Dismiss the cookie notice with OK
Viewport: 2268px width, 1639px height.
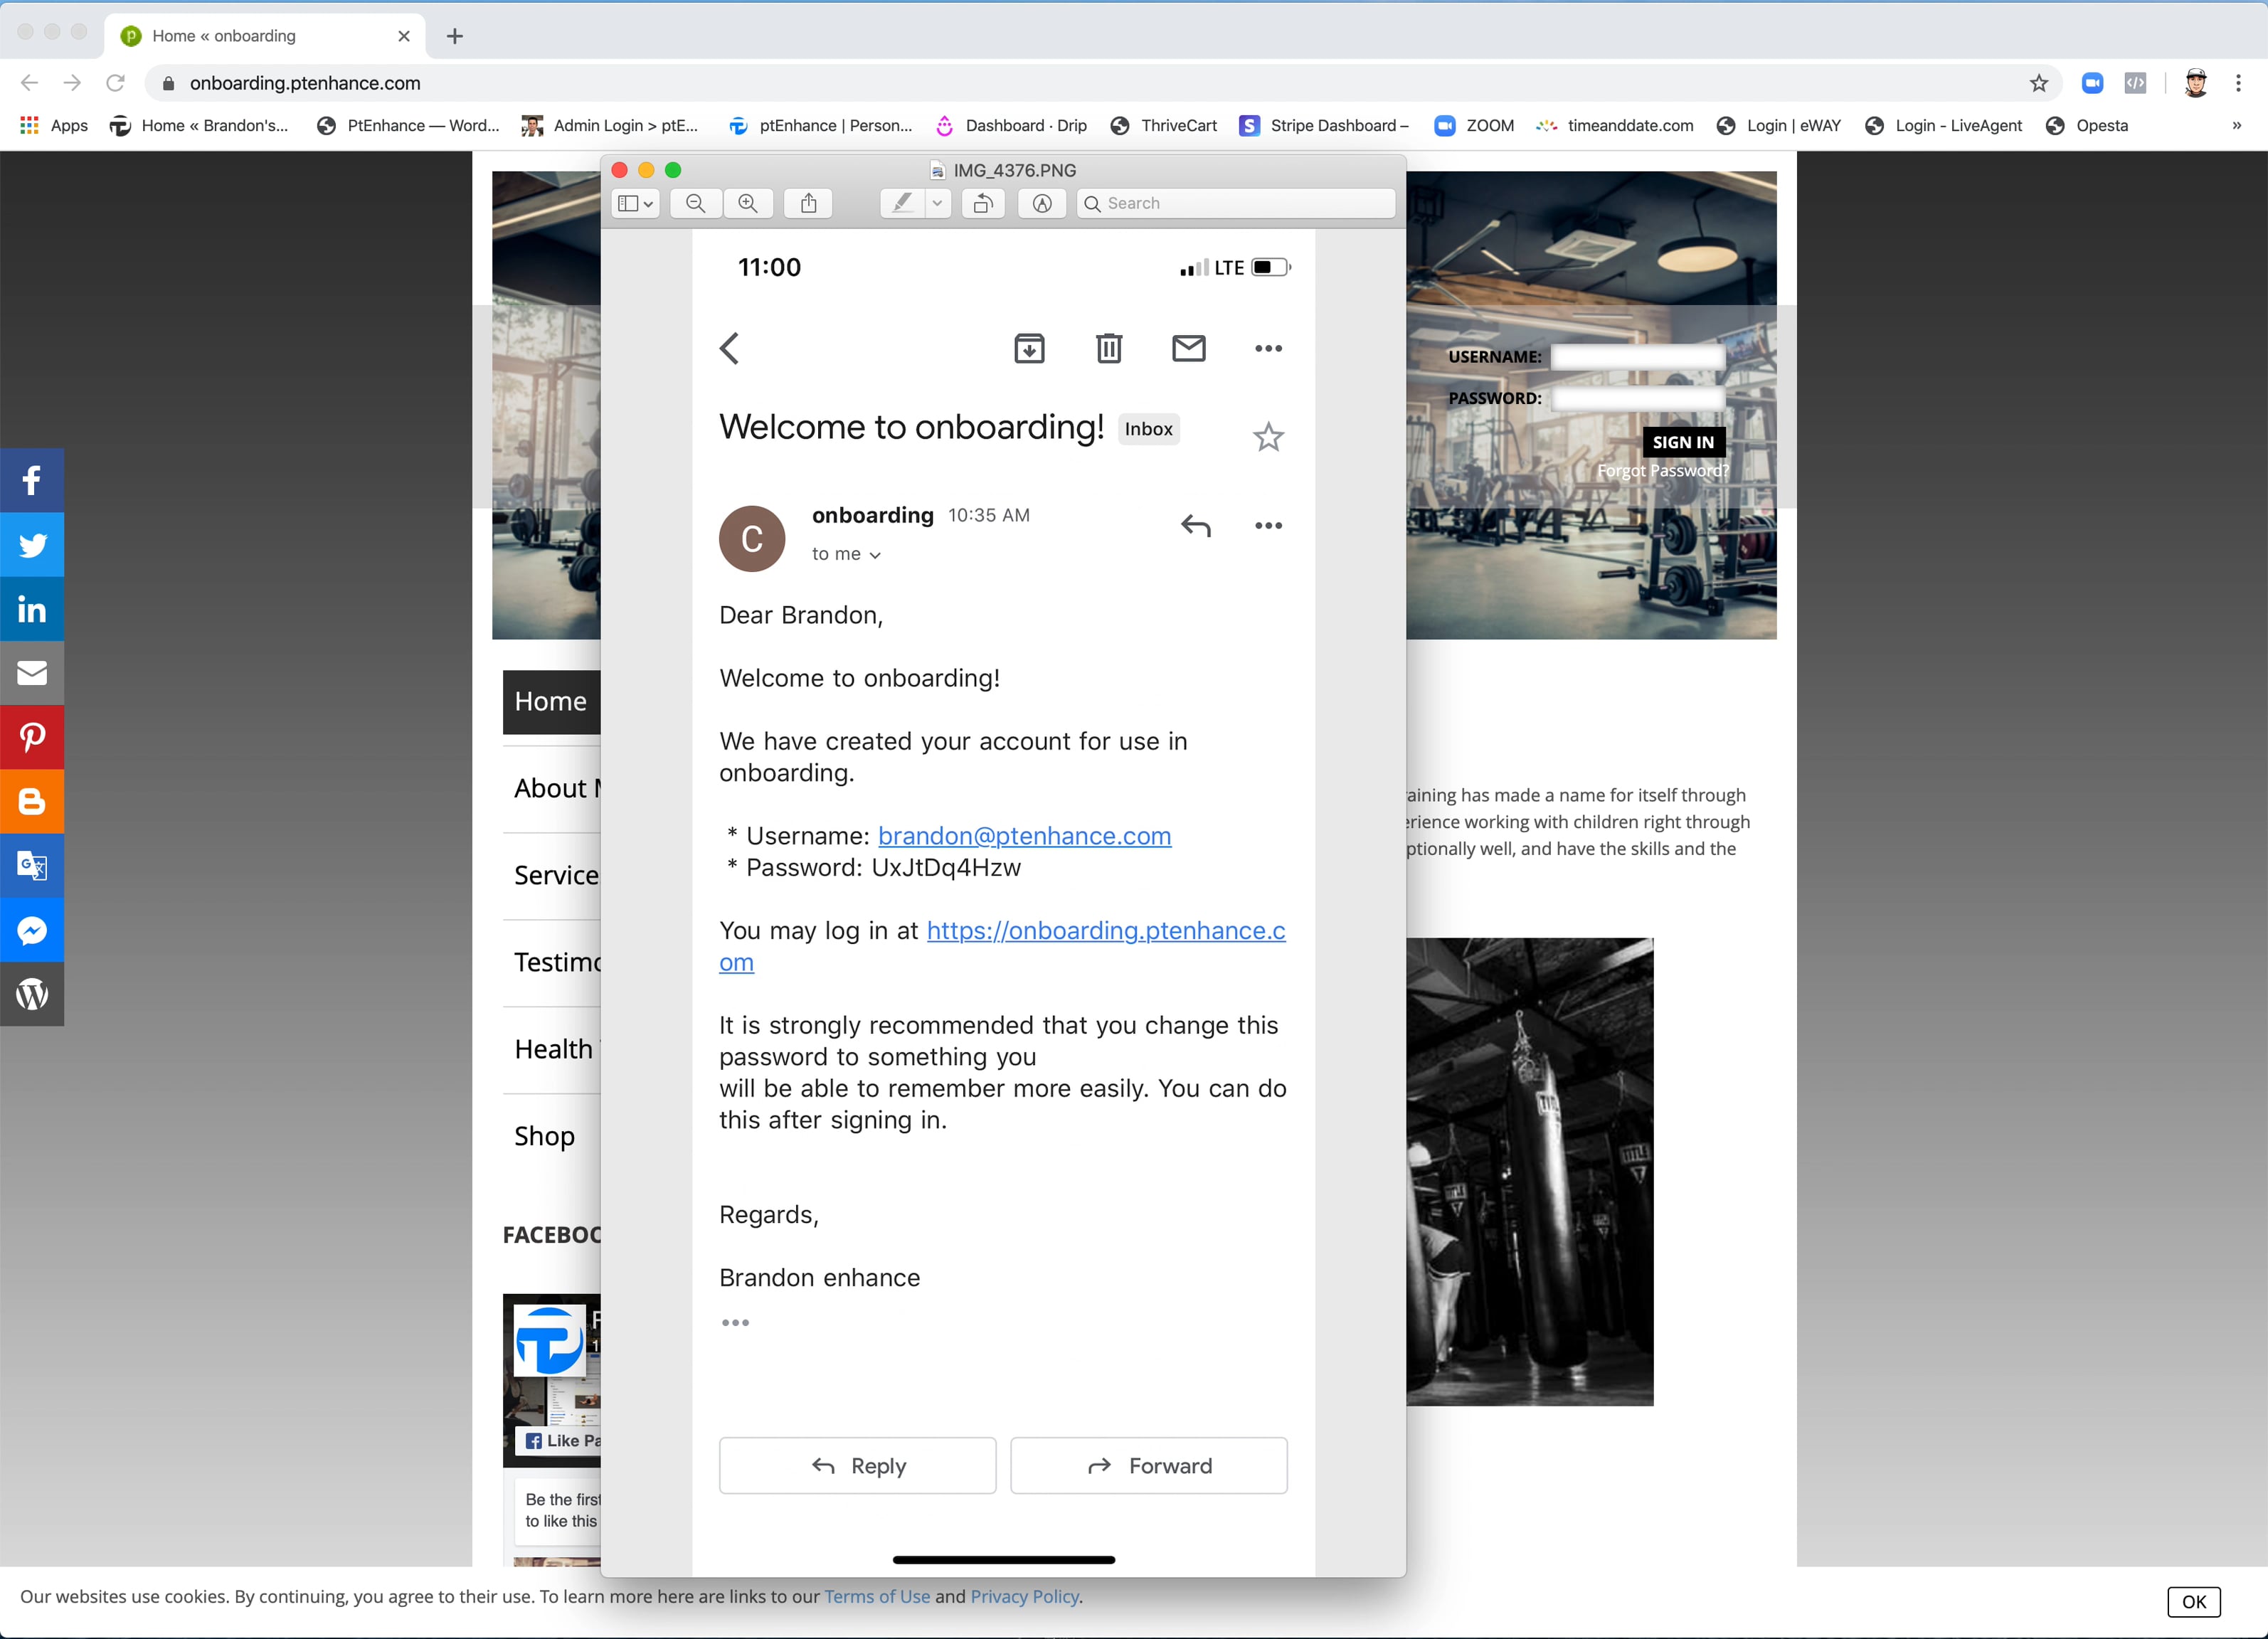[2193, 1601]
